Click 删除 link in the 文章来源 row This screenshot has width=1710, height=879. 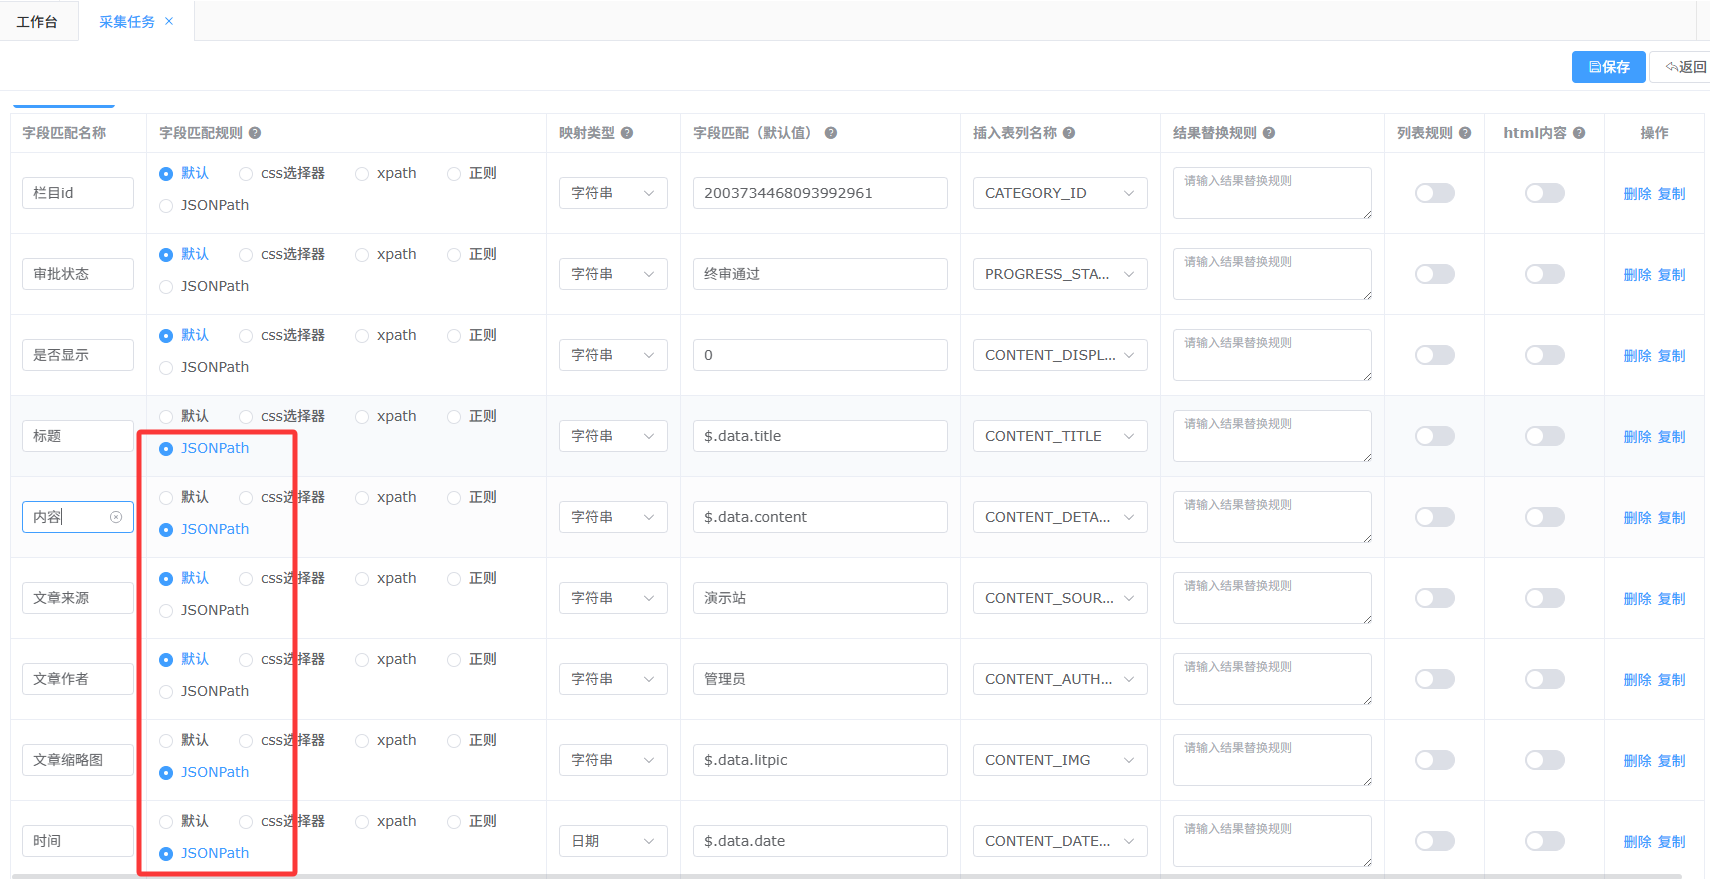1637,598
